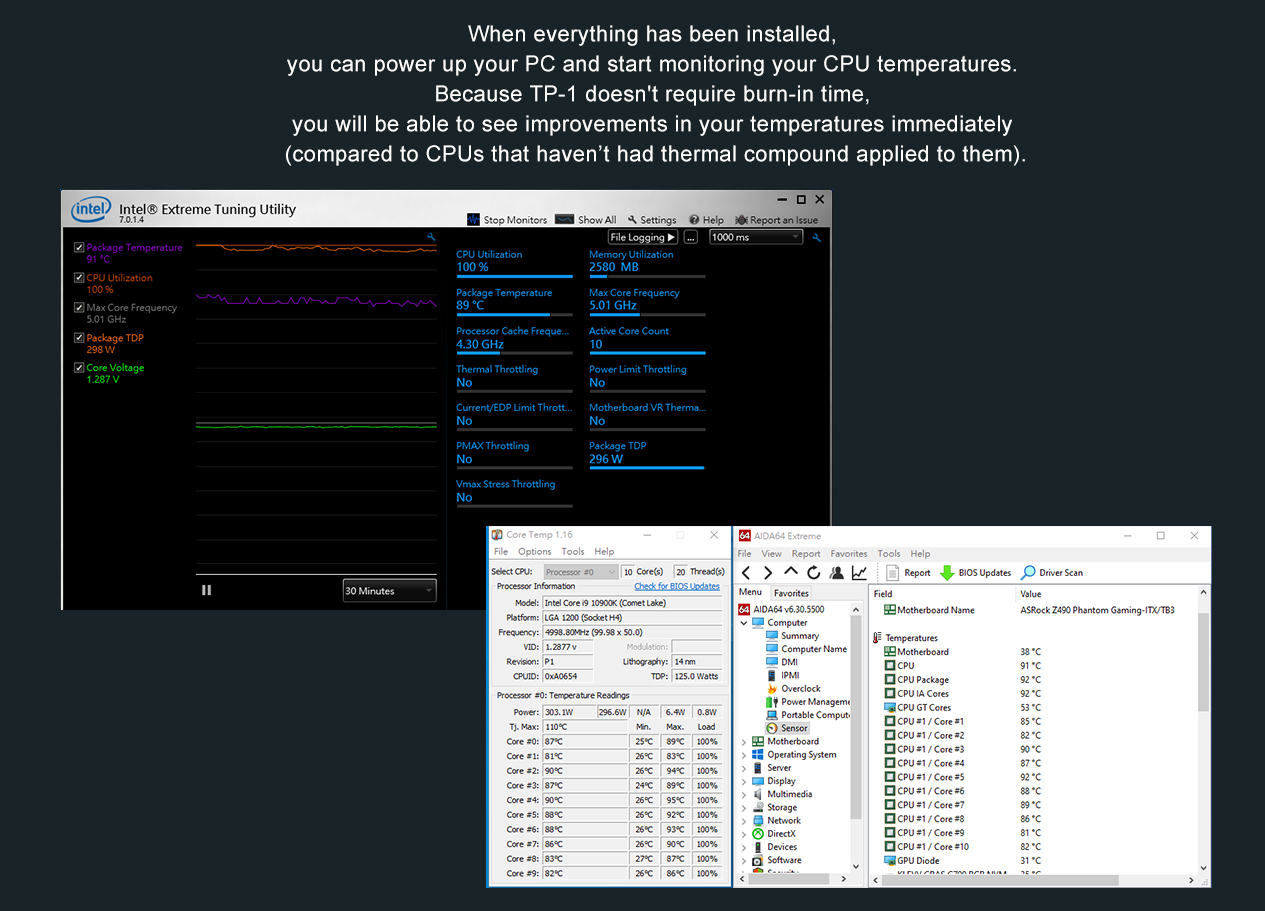
Task: Select IPMI in AIDA64 tree
Action: pos(782,675)
